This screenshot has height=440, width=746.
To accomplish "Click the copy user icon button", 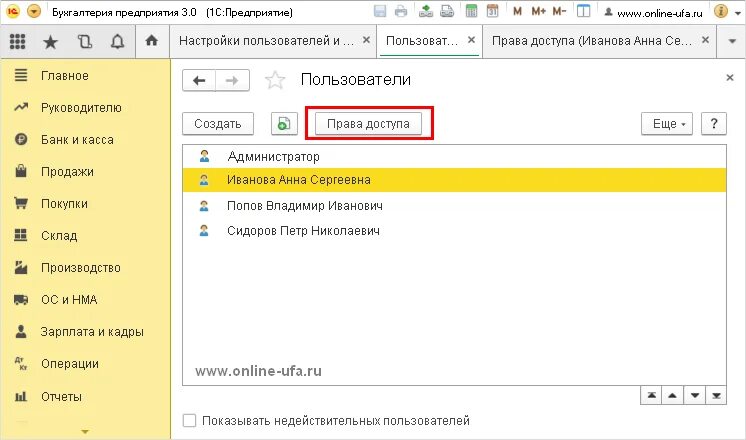I will [x=284, y=124].
